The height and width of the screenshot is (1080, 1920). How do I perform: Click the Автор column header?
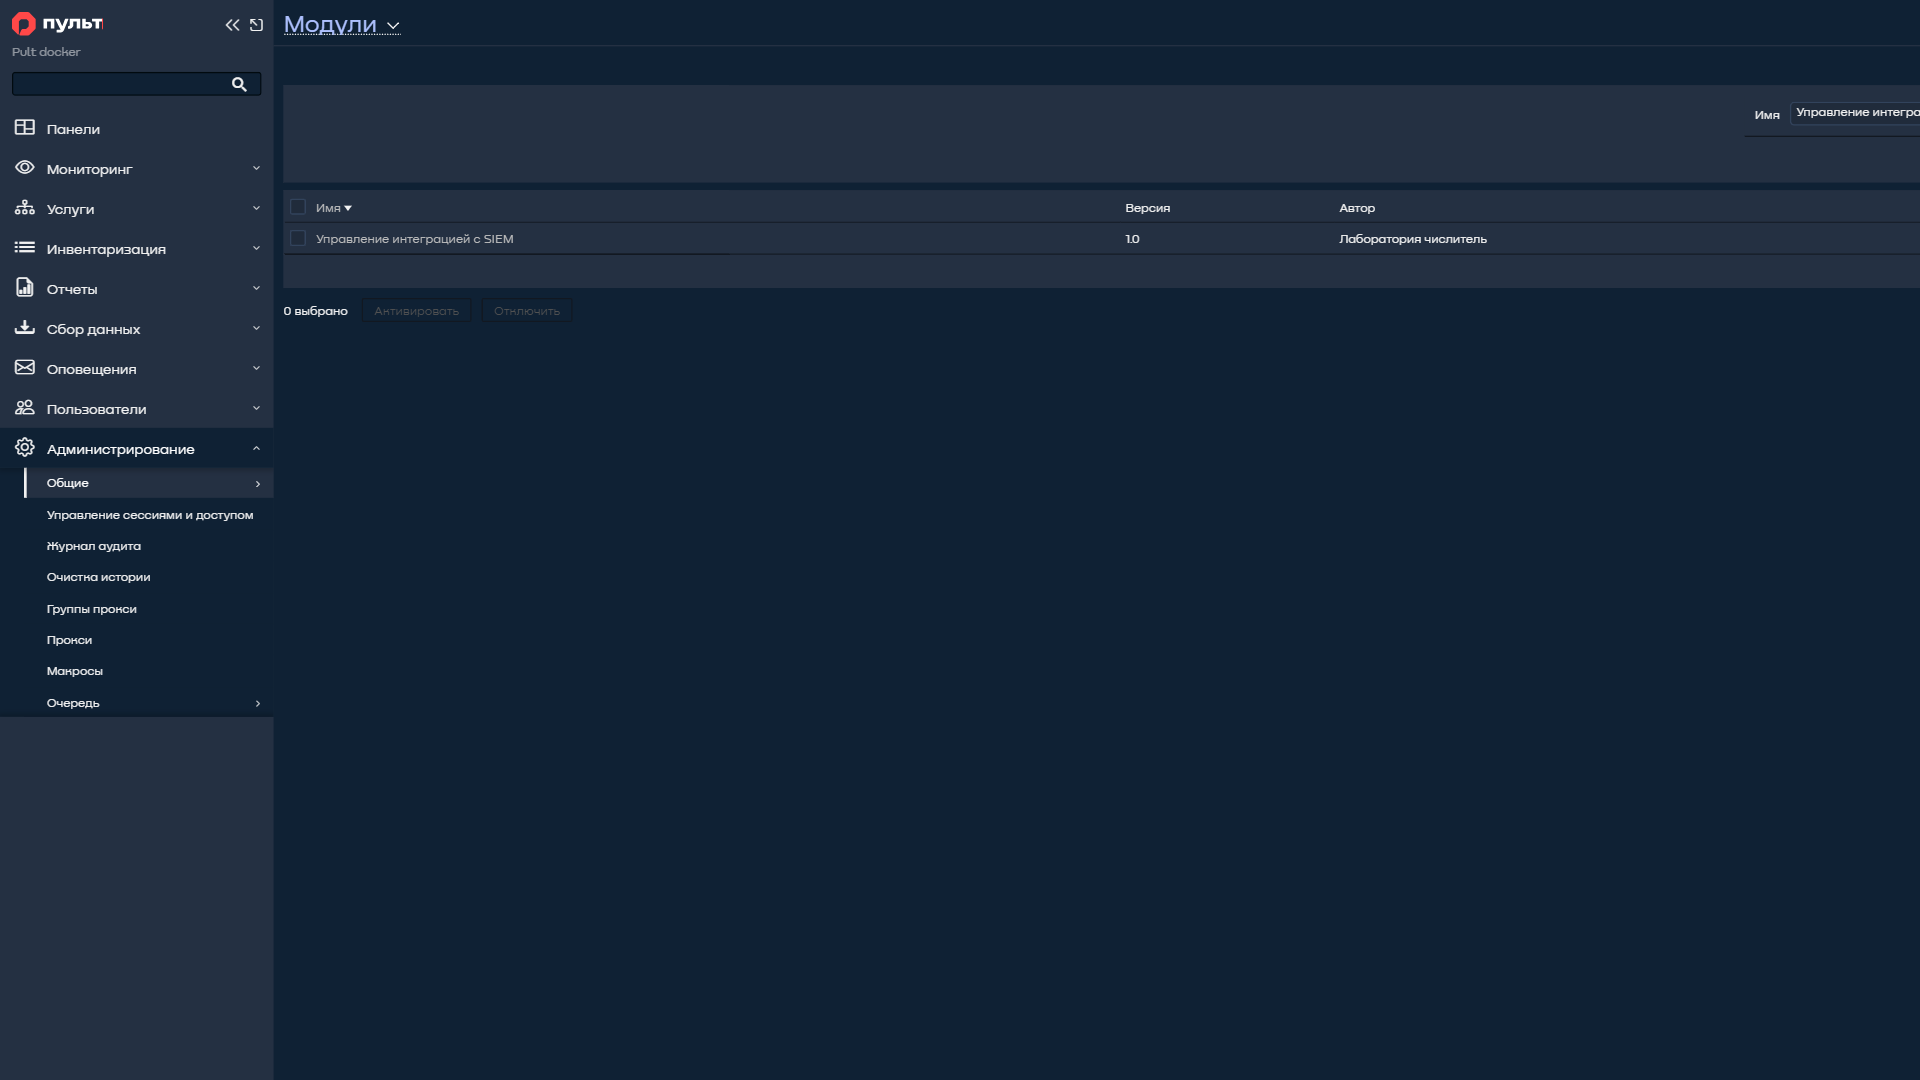(x=1357, y=208)
